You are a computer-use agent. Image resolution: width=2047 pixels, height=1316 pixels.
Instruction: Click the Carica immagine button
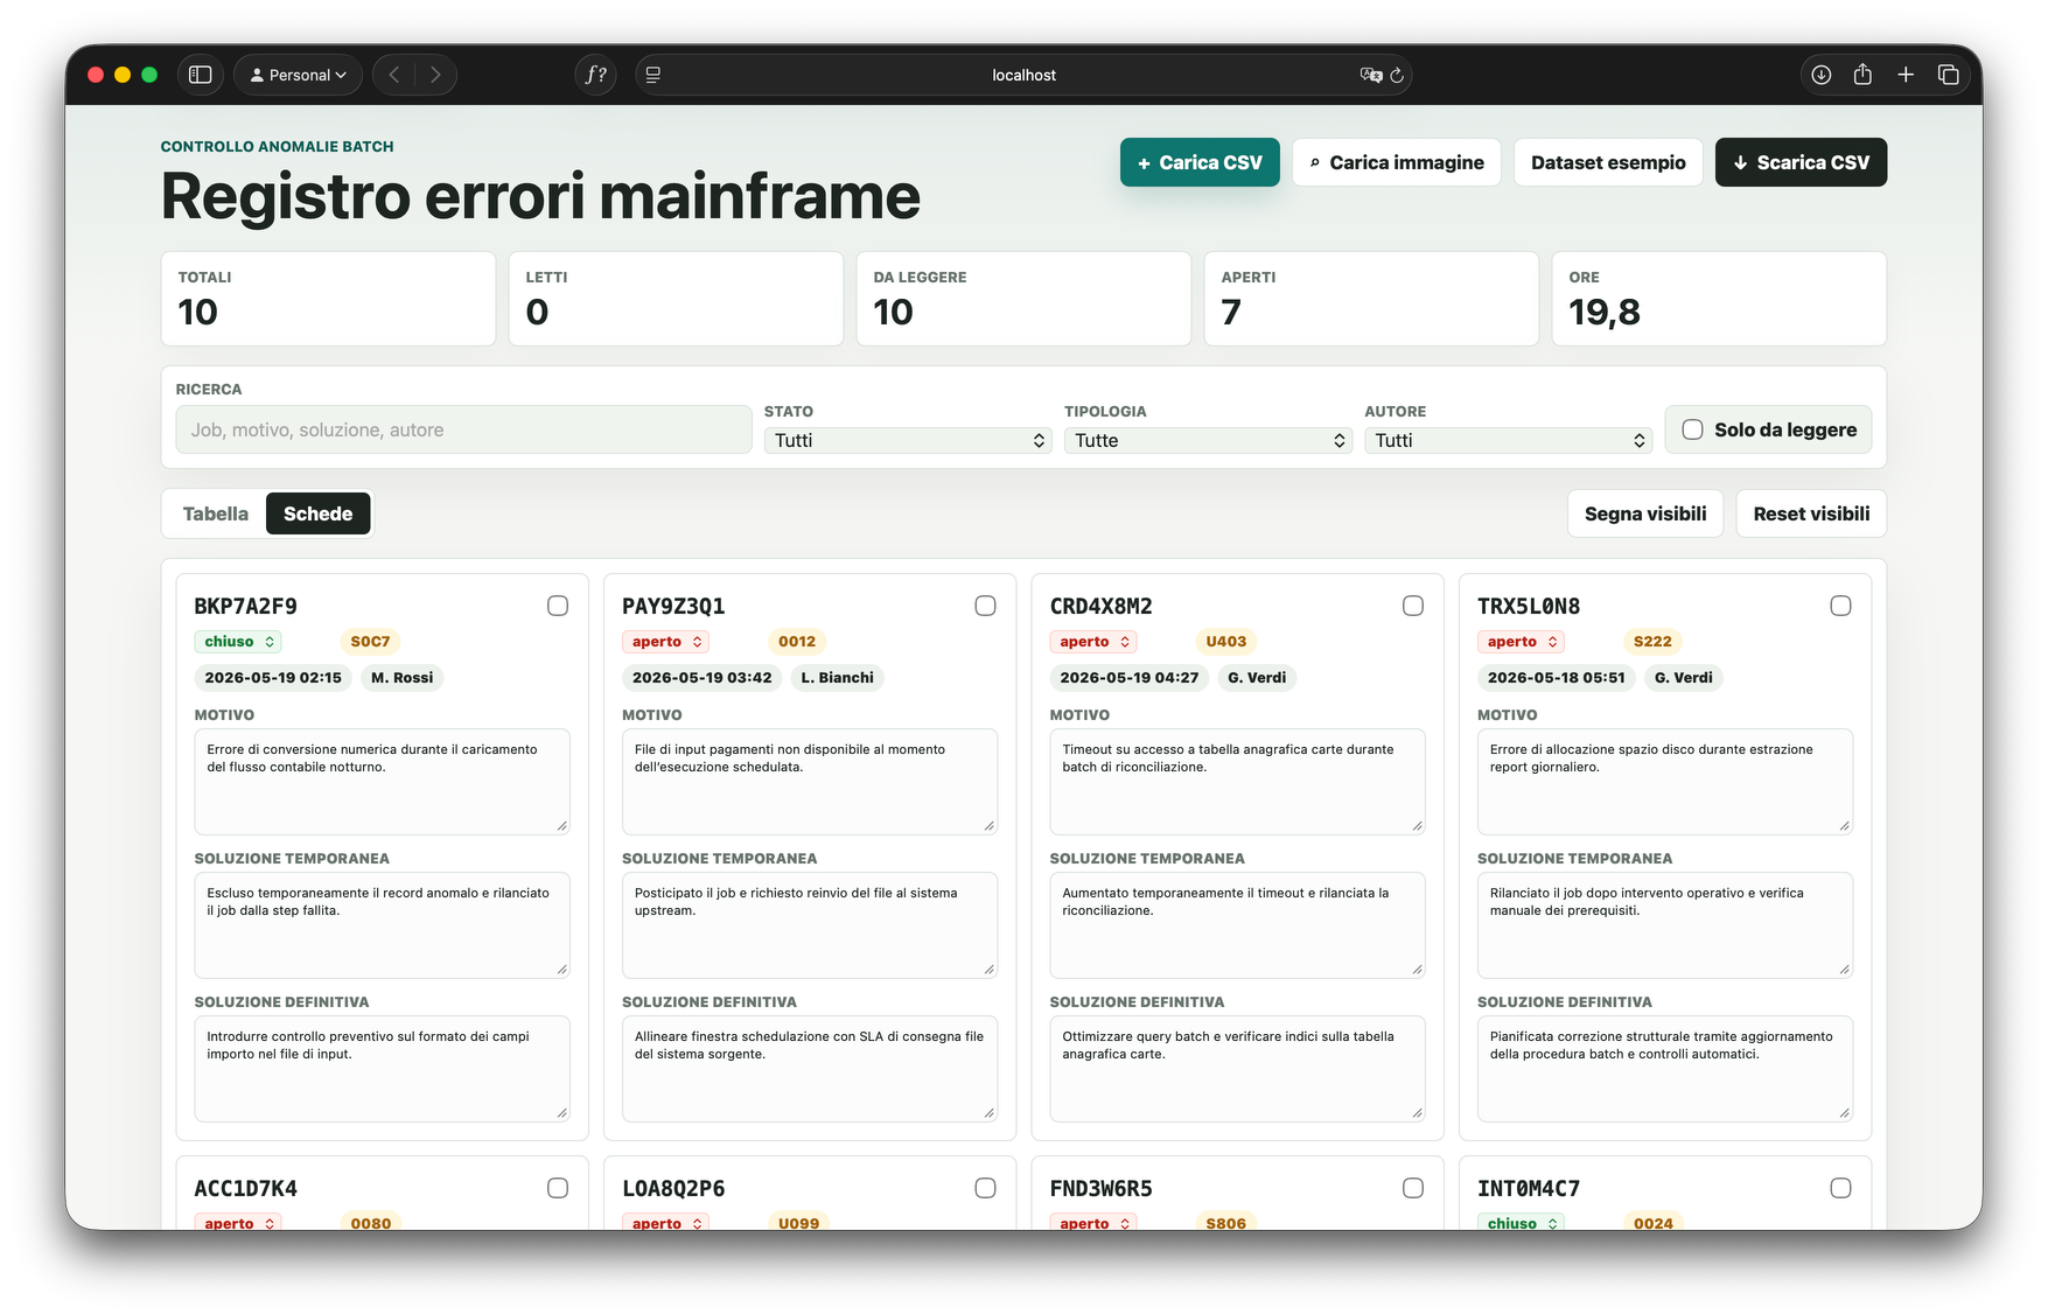pos(1396,162)
